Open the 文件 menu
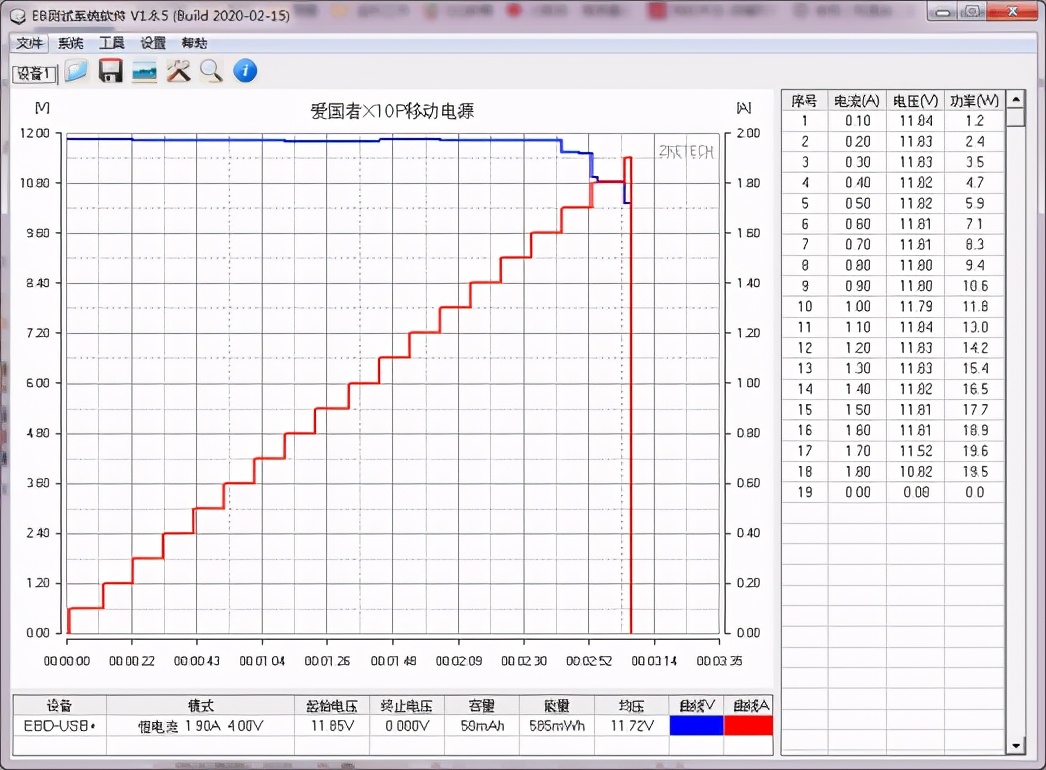The height and width of the screenshot is (770, 1046). [29, 43]
